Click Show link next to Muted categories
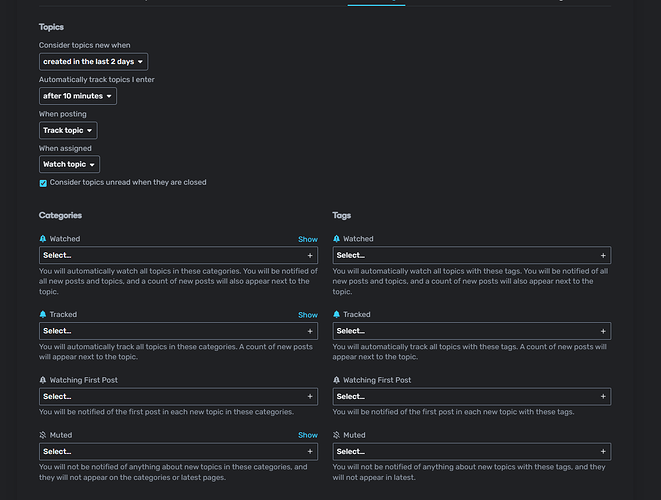The height and width of the screenshot is (500, 661). (308, 435)
